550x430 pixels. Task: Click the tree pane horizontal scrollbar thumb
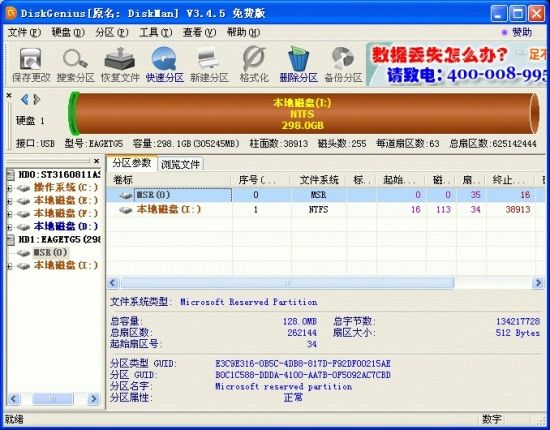click(x=53, y=399)
